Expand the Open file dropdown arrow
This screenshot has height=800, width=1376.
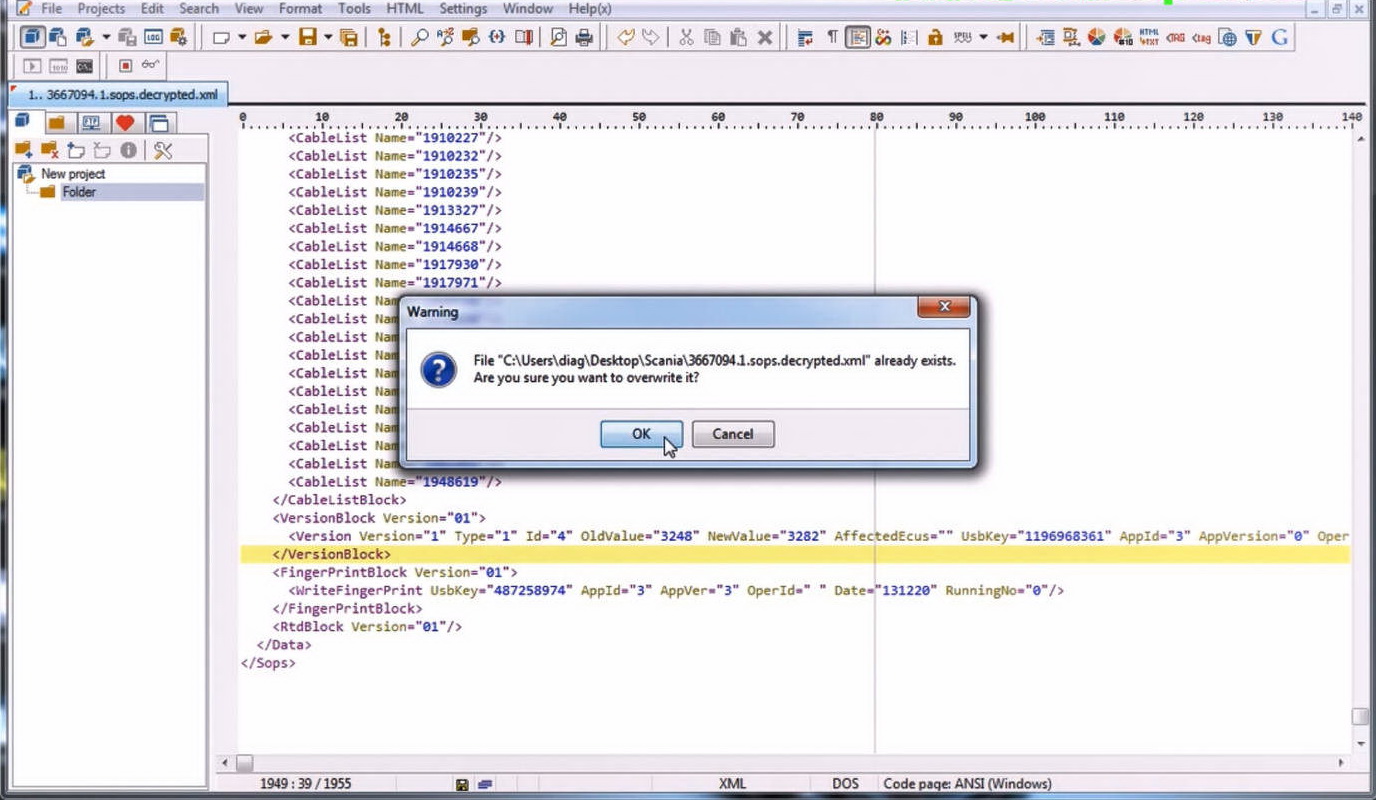tap(285, 38)
